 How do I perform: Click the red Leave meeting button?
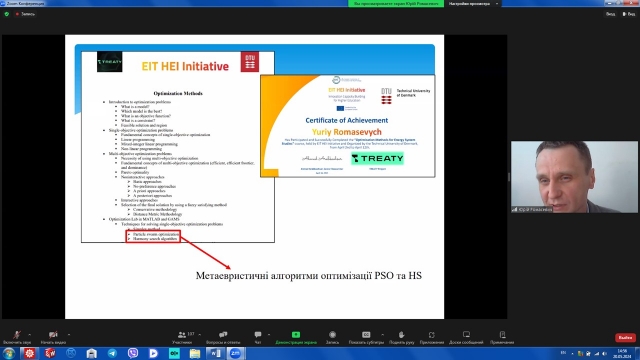[625, 338]
